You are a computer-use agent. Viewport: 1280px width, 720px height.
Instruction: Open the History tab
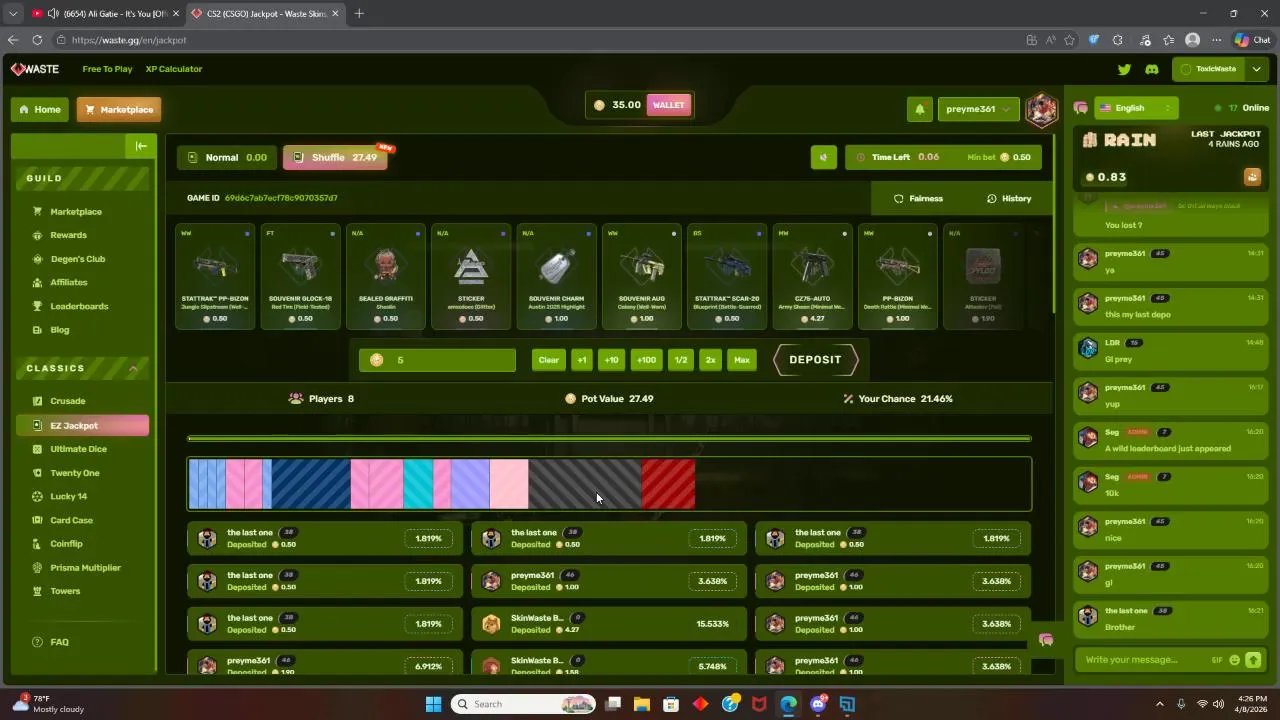click(1008, 199)
